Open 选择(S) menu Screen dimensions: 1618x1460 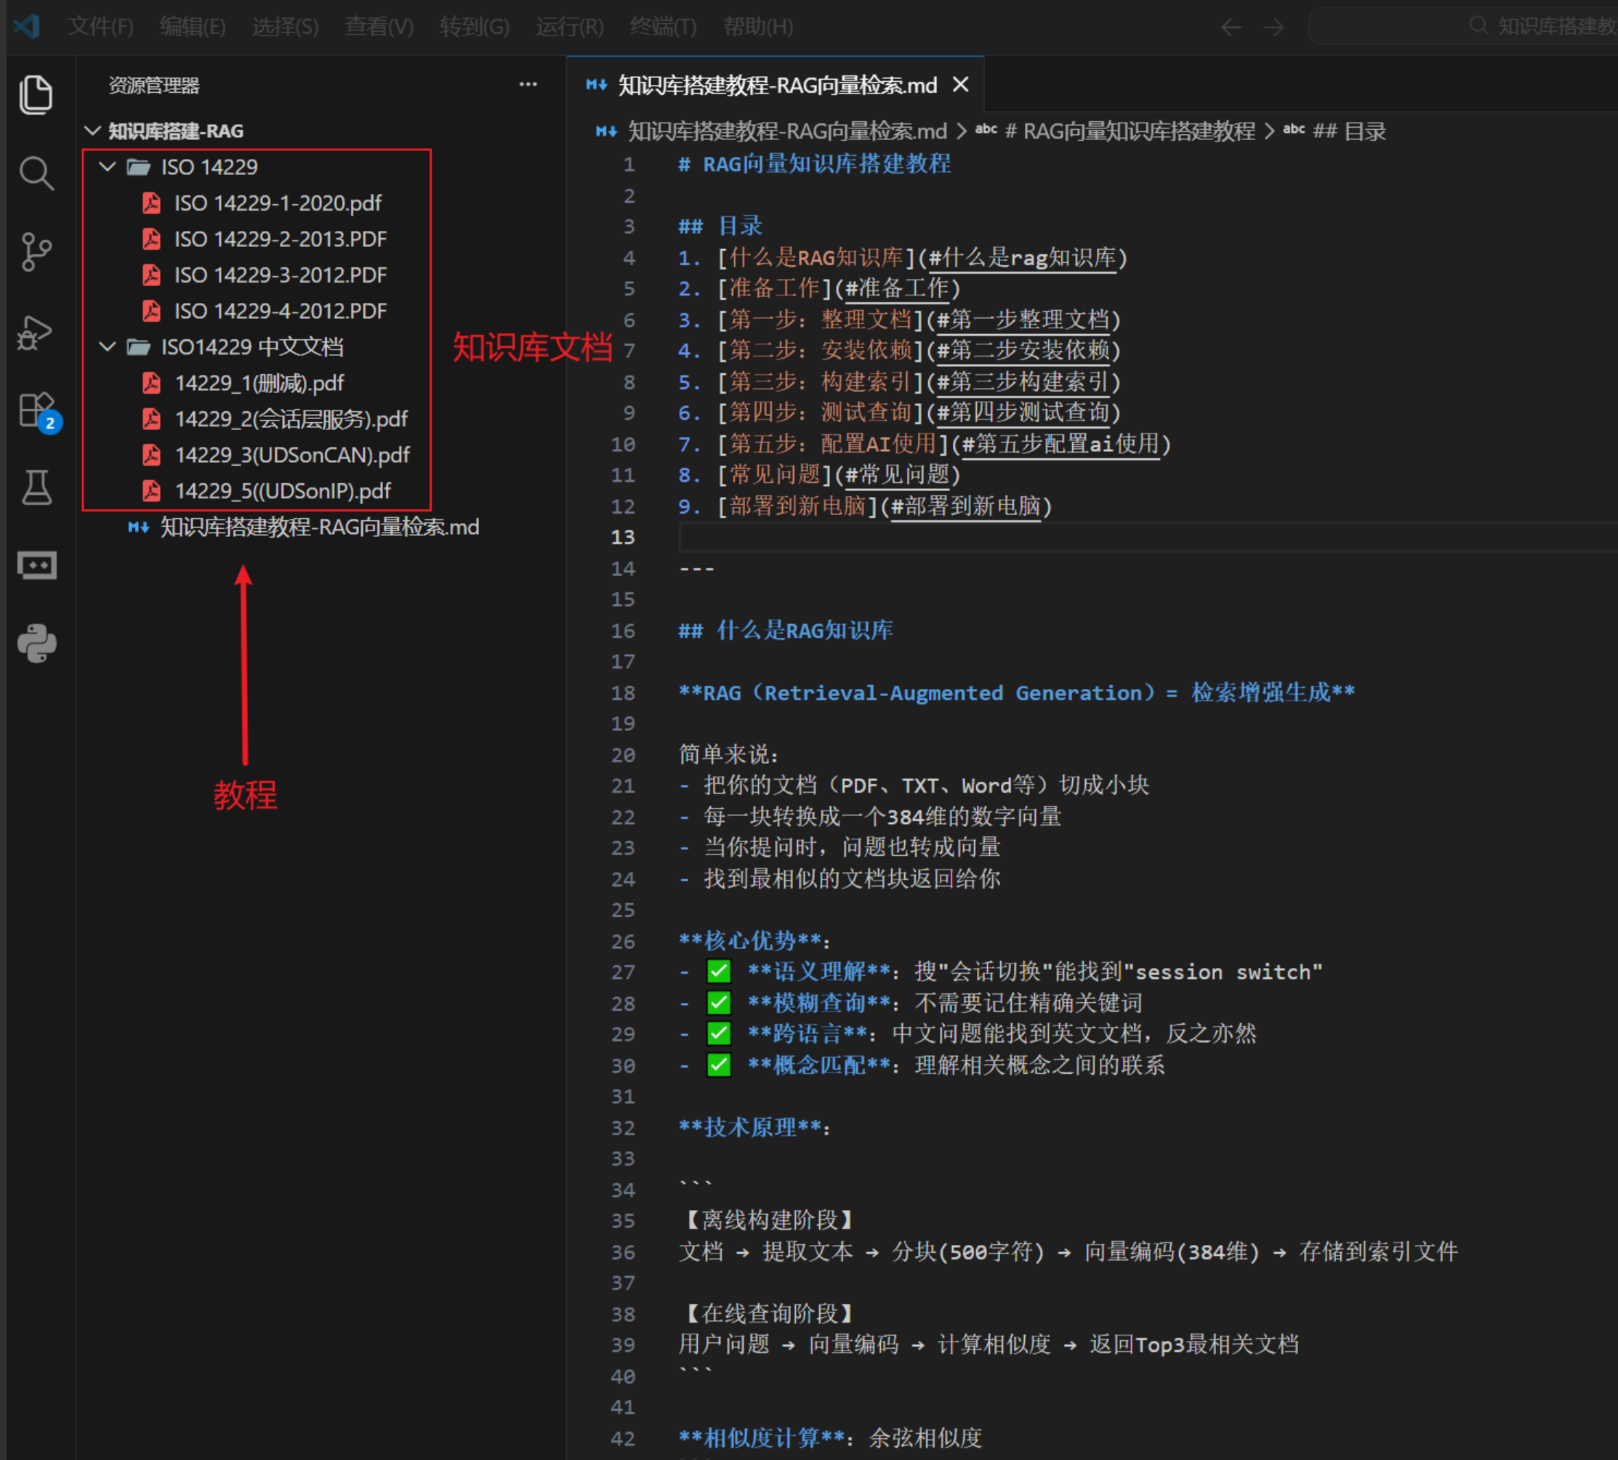[x=285, y=27]
